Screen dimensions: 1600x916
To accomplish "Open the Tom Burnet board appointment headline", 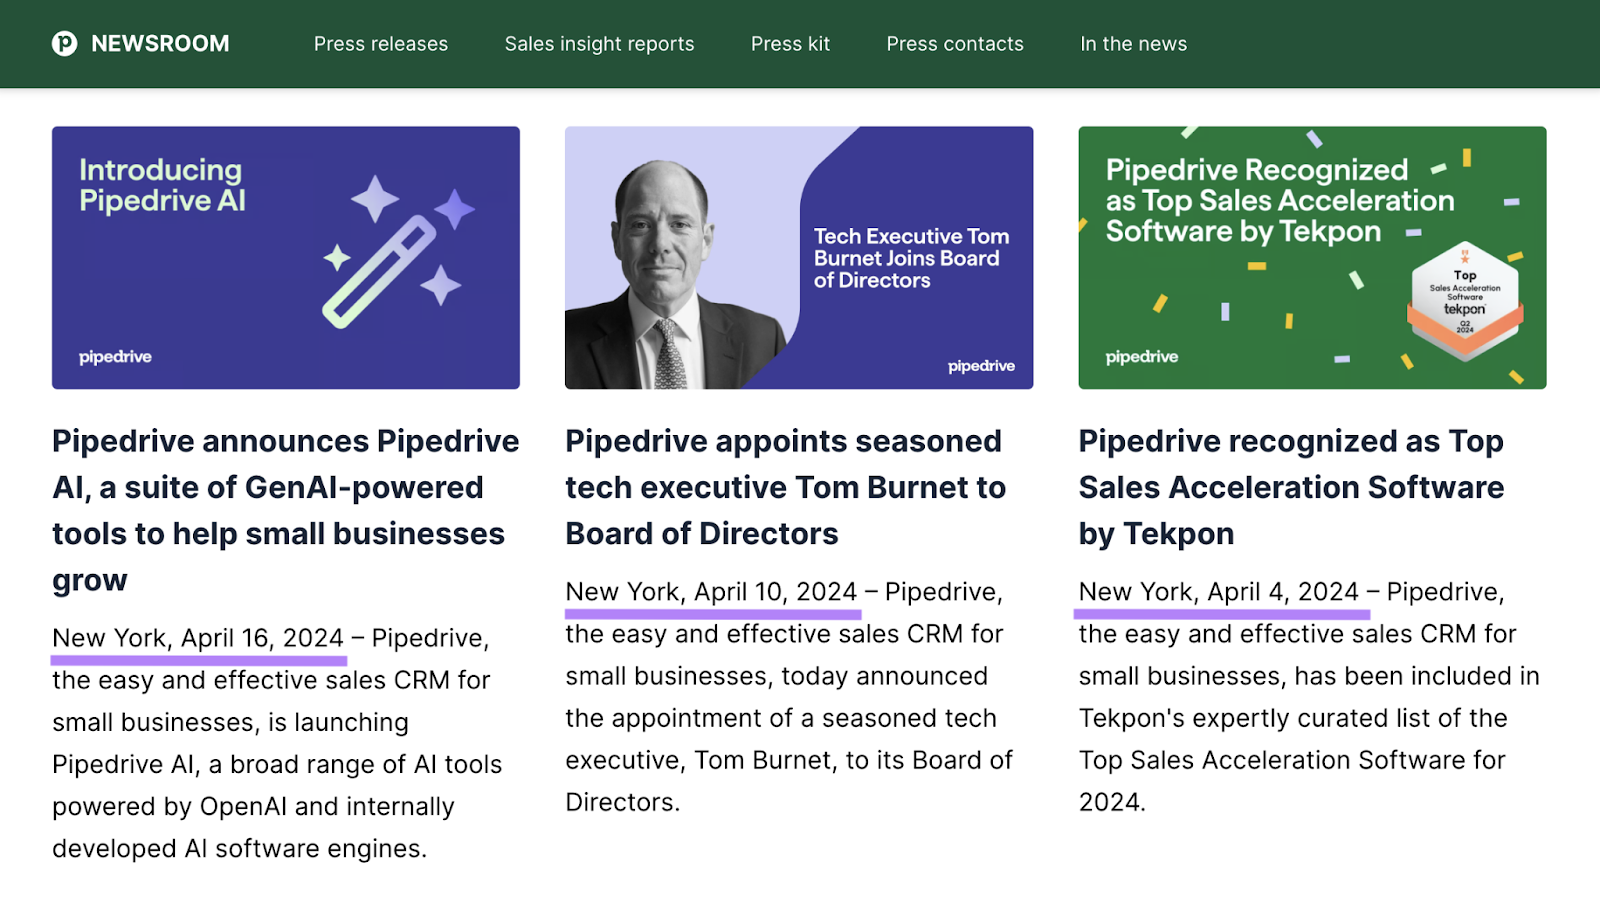I will tap(785, 487).
